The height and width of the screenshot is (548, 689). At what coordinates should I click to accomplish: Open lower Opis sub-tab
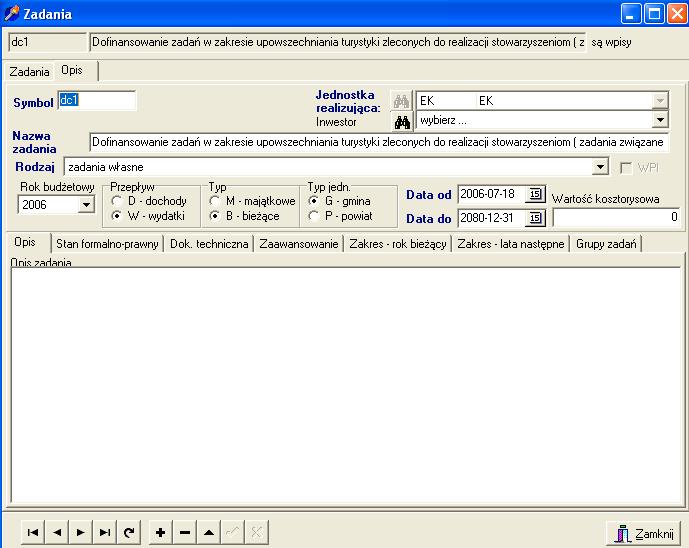(x=28, y=242)
